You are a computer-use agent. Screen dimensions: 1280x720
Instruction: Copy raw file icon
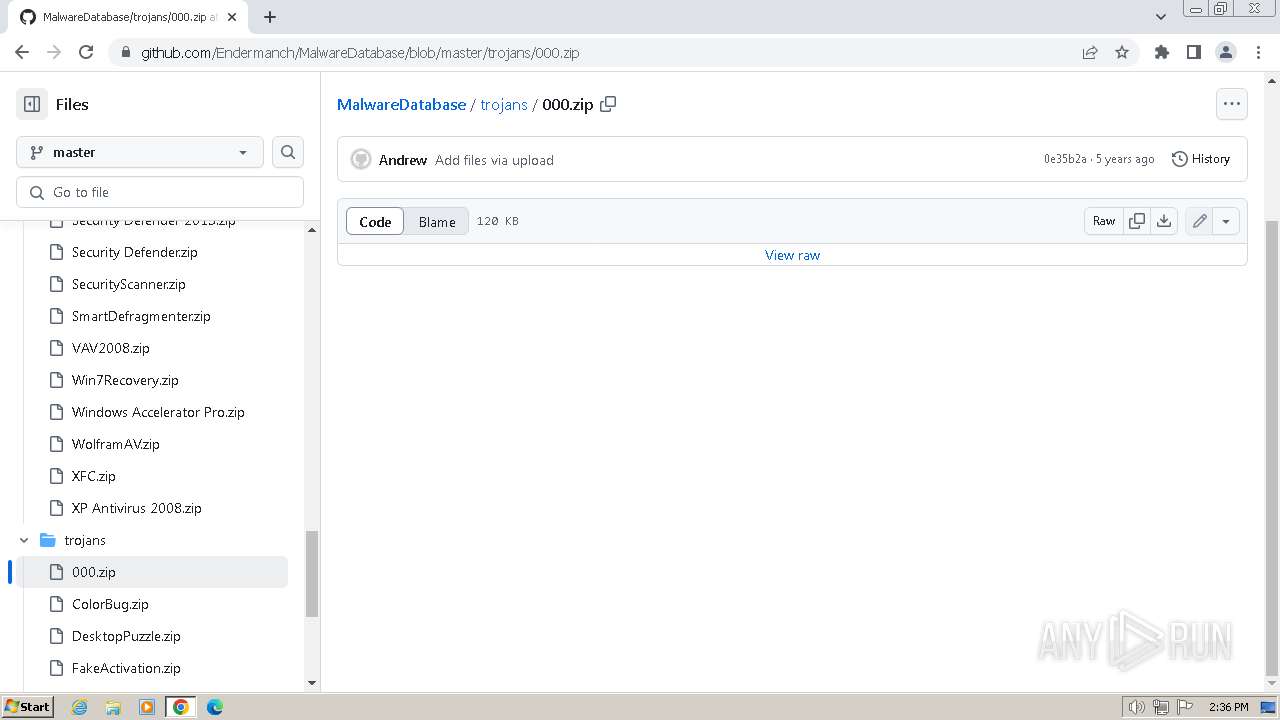coord(1137,221)
